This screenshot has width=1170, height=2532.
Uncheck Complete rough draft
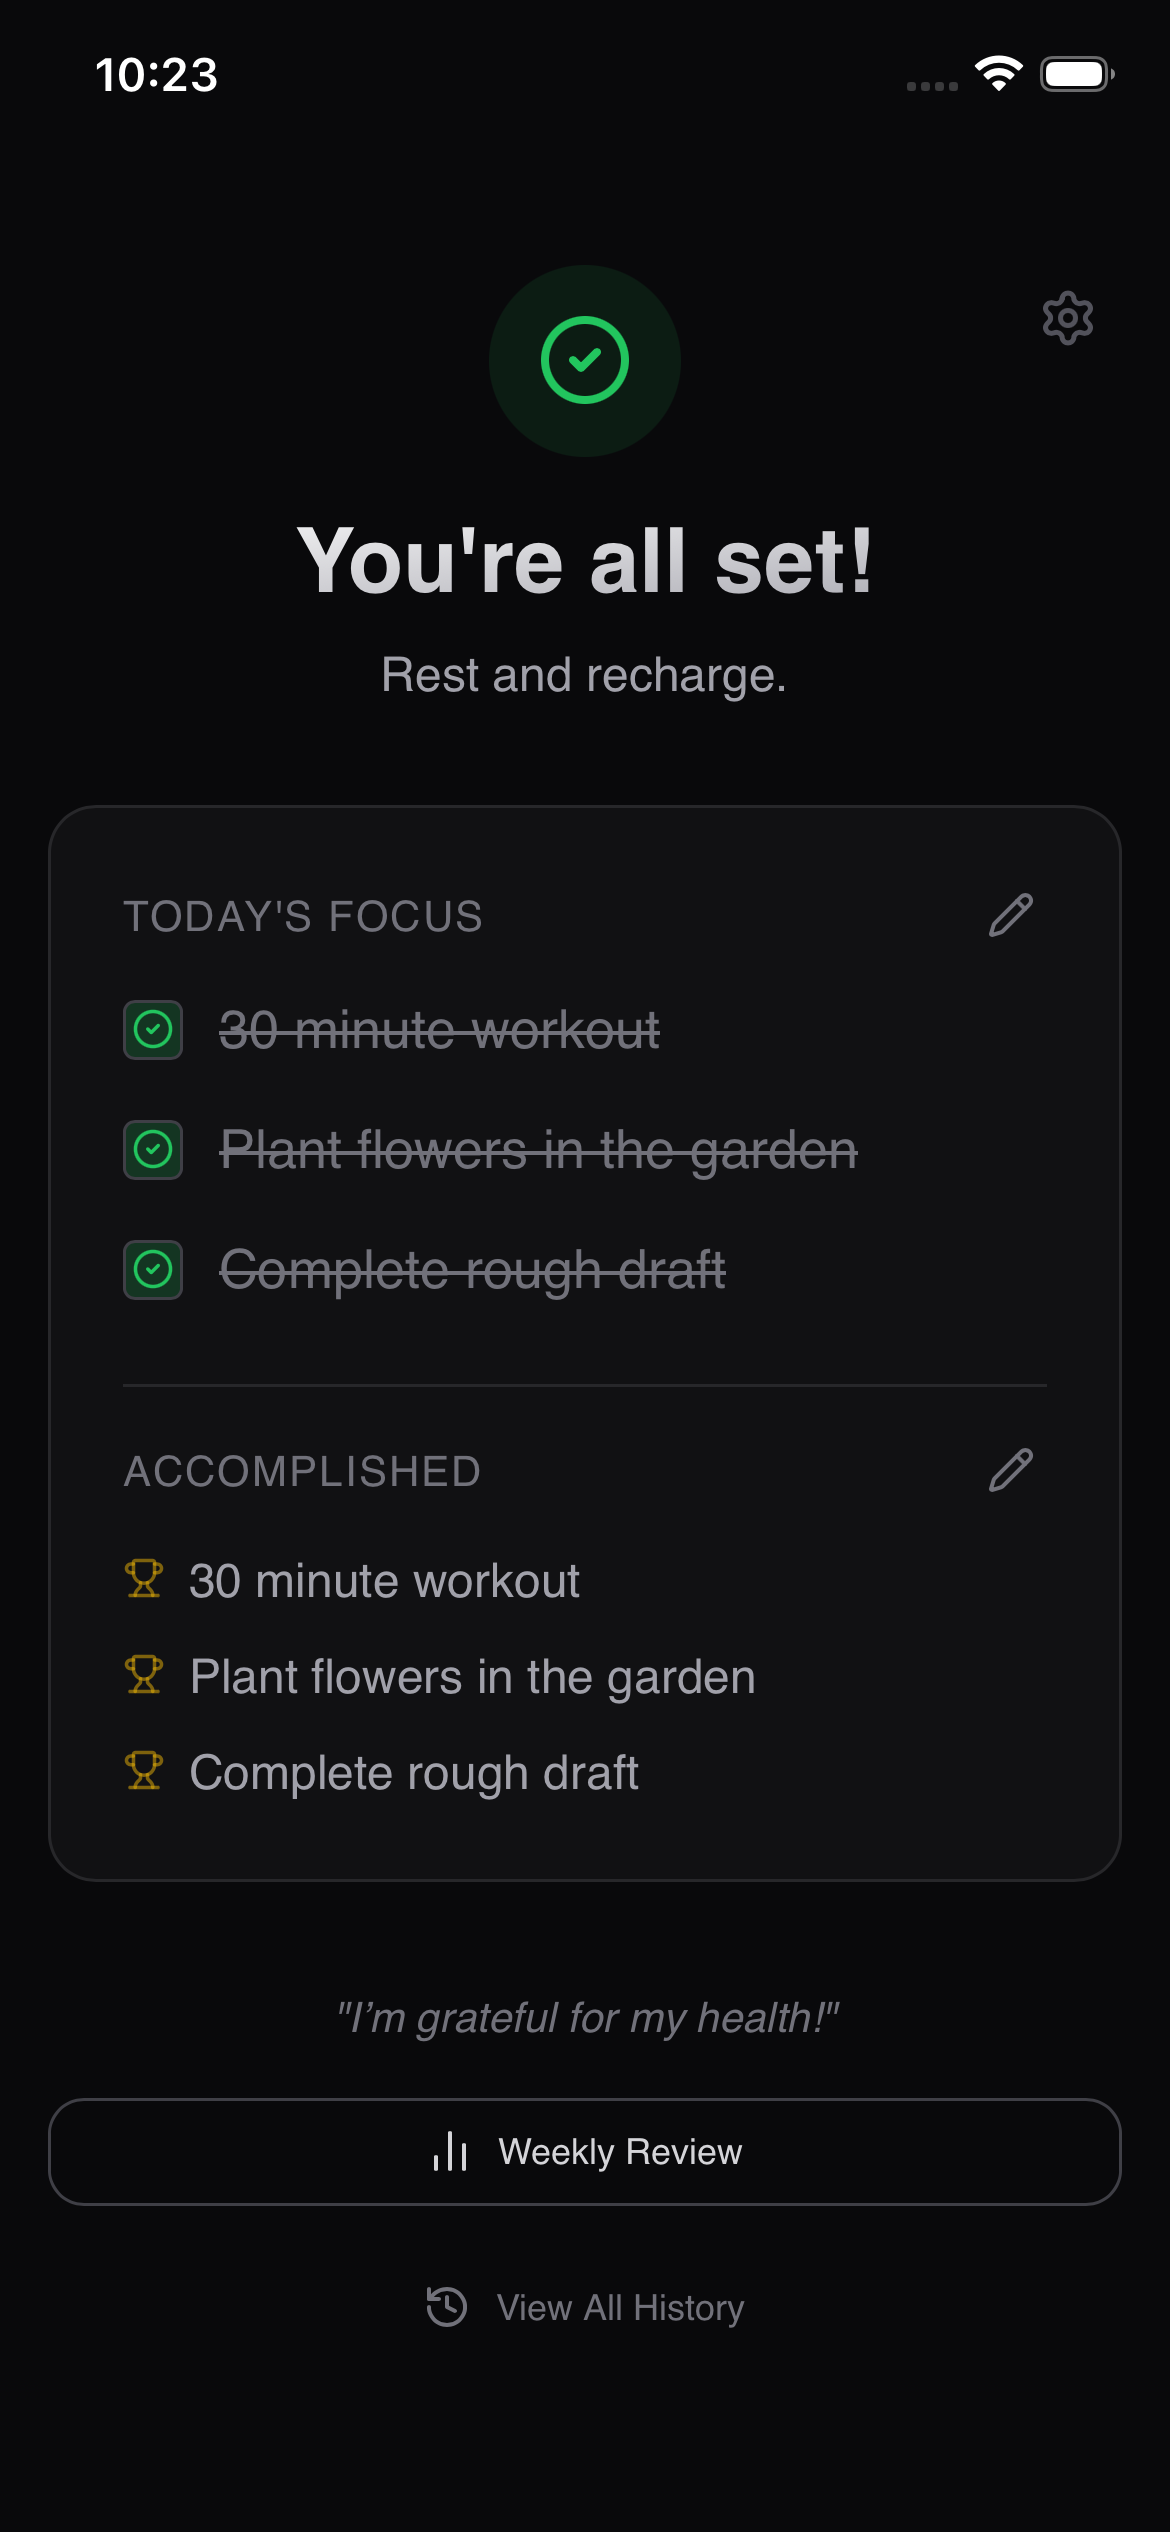coord(152,1269)
